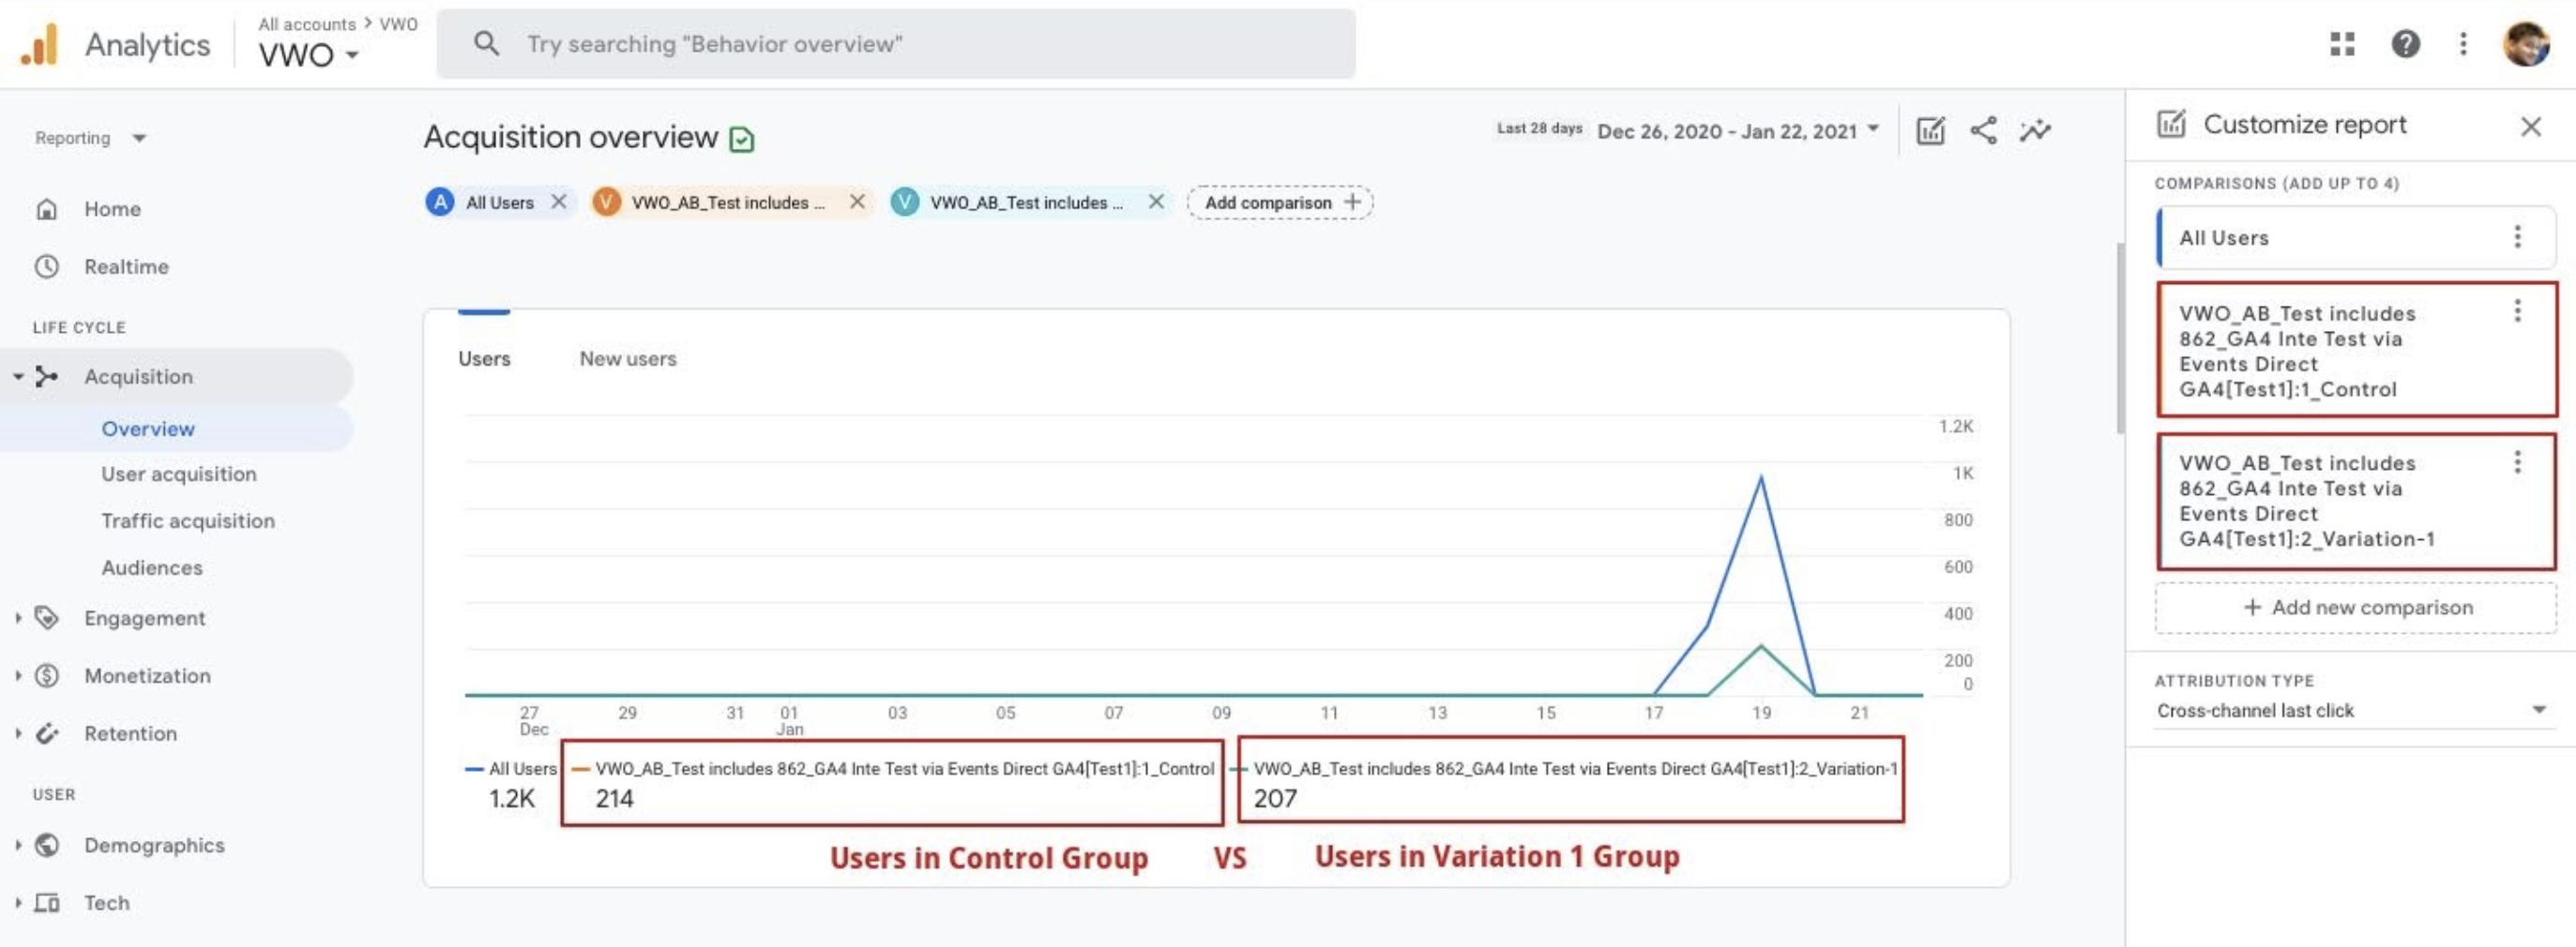Open the Insights sparkline icon
This screenshot has height=947, width=2576.
coord(2035,131)
